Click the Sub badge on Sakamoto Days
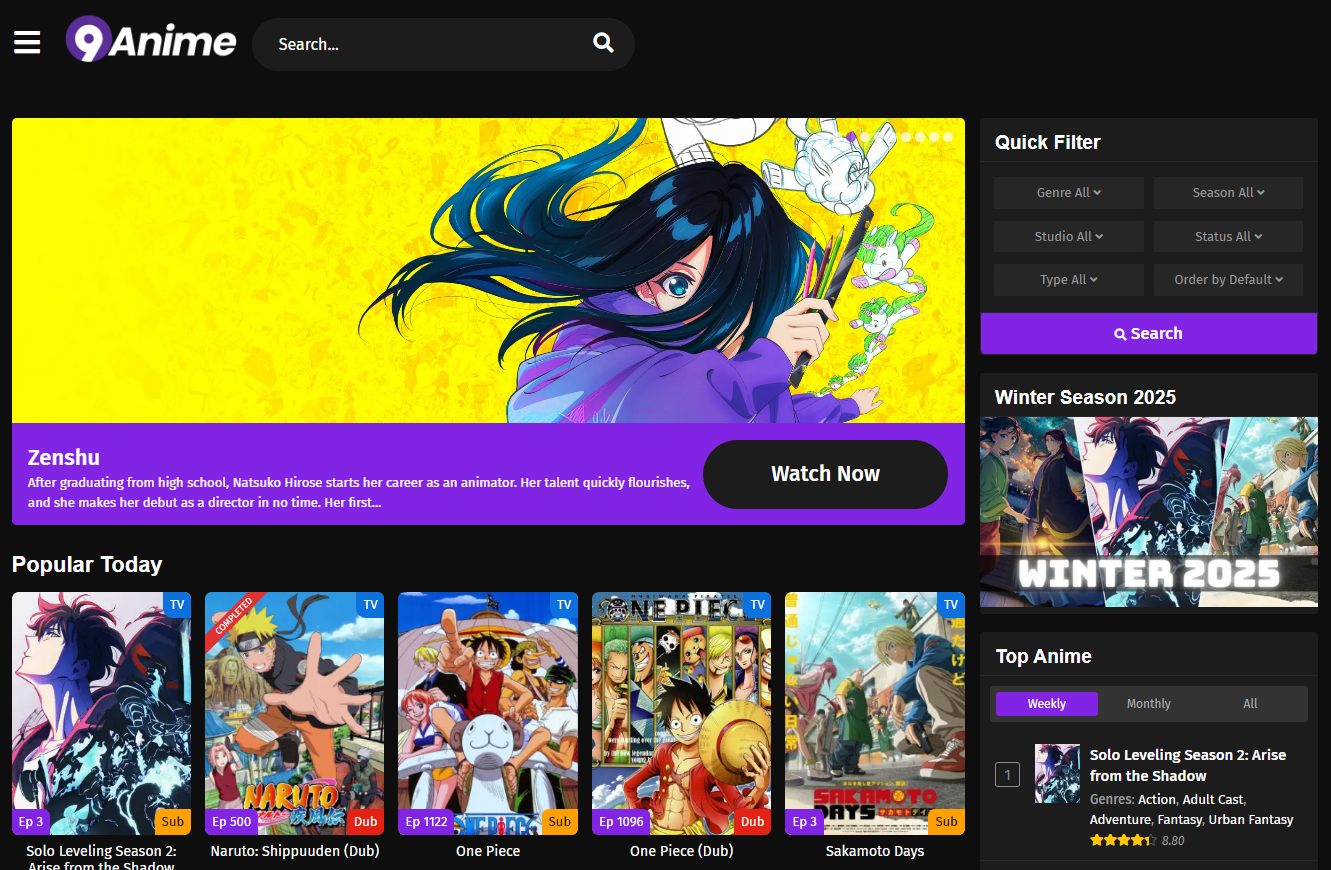Image resolution: width=1331 pixels, height=870 pixels. coord(946,821)
